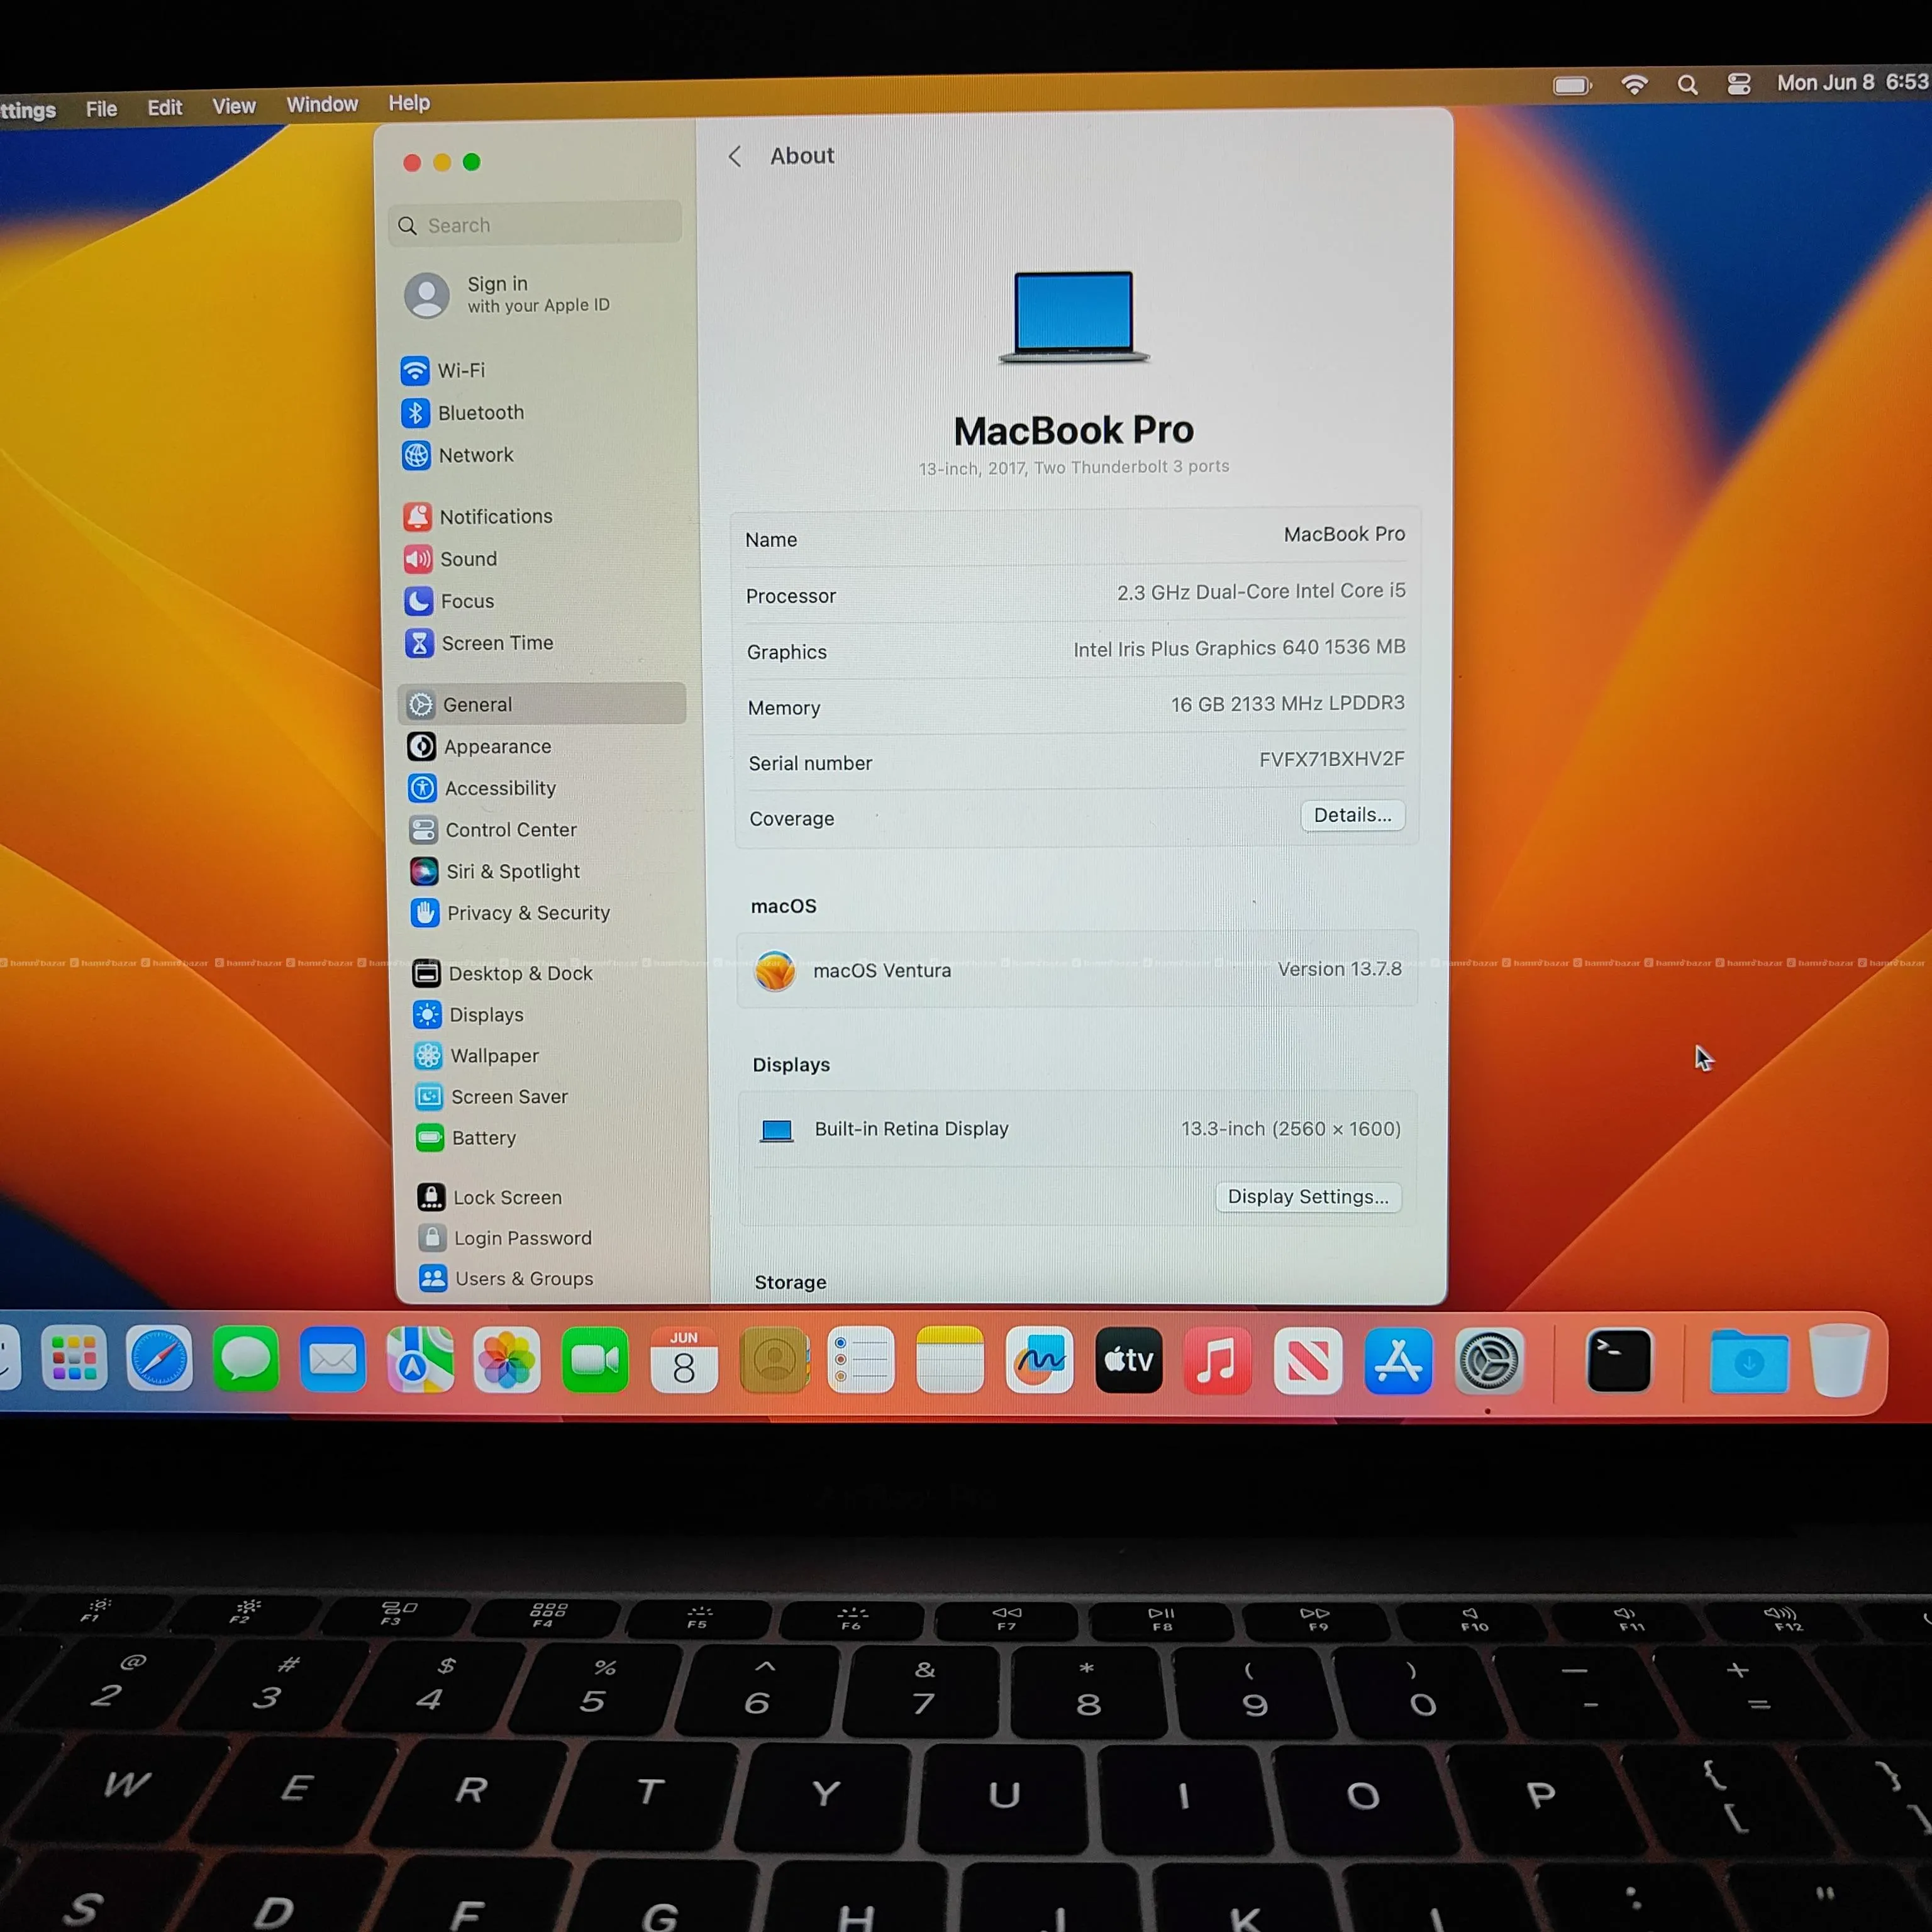Screen dimensions: 1932x1932
Task: Open the File menu
Action: tap(101, 108)
